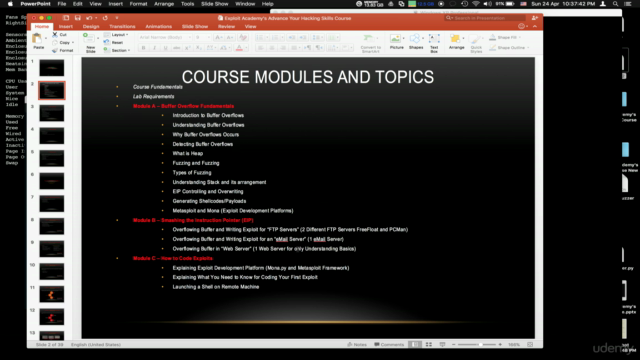Click the share person icon

534,18
